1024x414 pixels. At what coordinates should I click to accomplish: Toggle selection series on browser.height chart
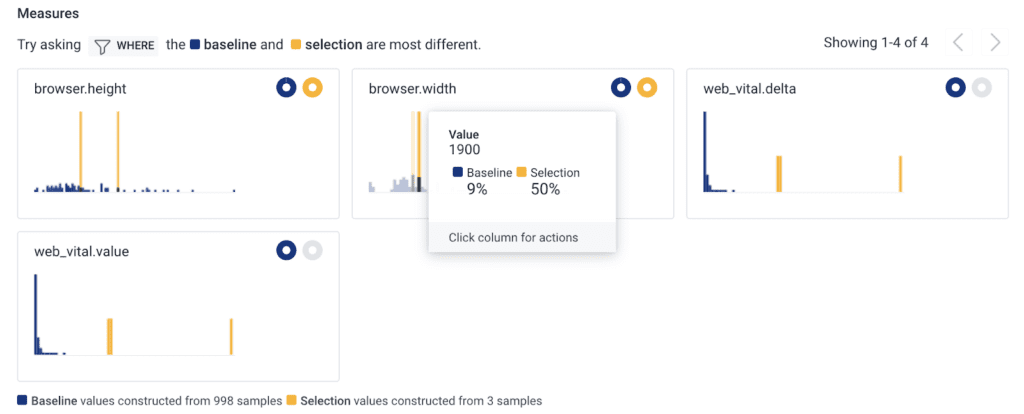pos(313,88)
